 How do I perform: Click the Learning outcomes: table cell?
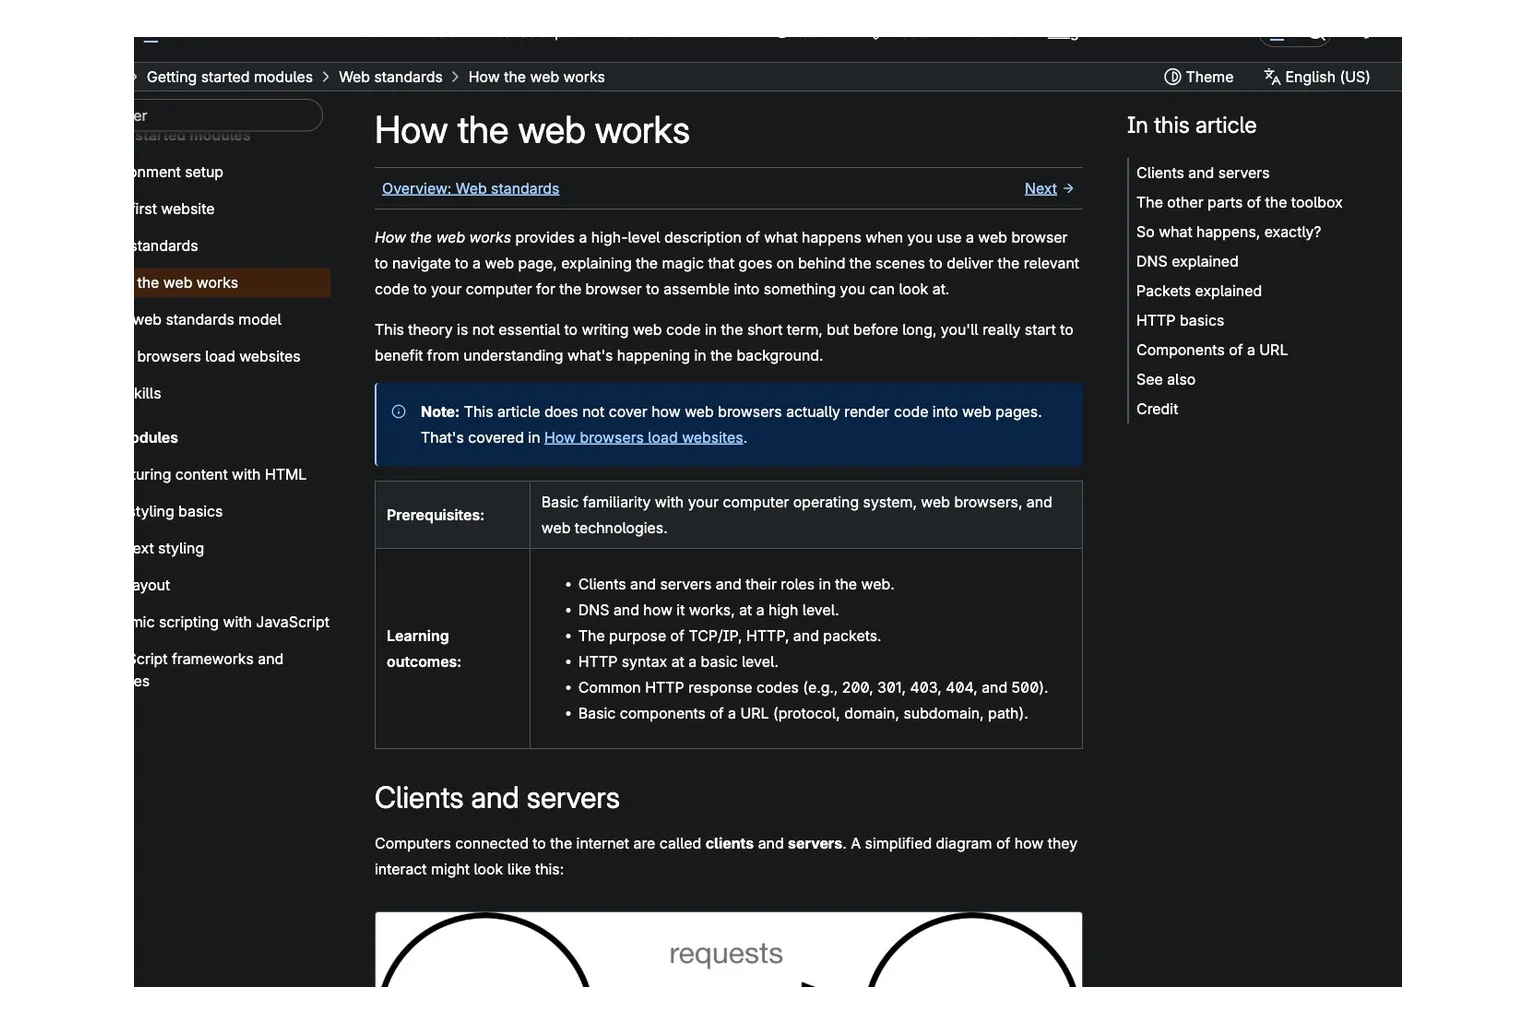click(x=452, y=649)
